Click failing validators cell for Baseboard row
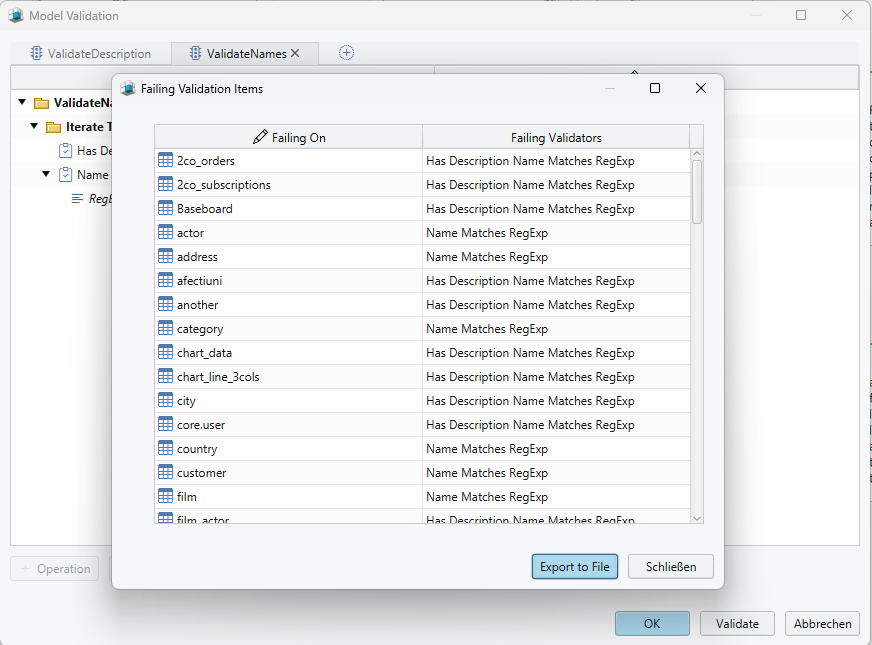 [556, 209]
